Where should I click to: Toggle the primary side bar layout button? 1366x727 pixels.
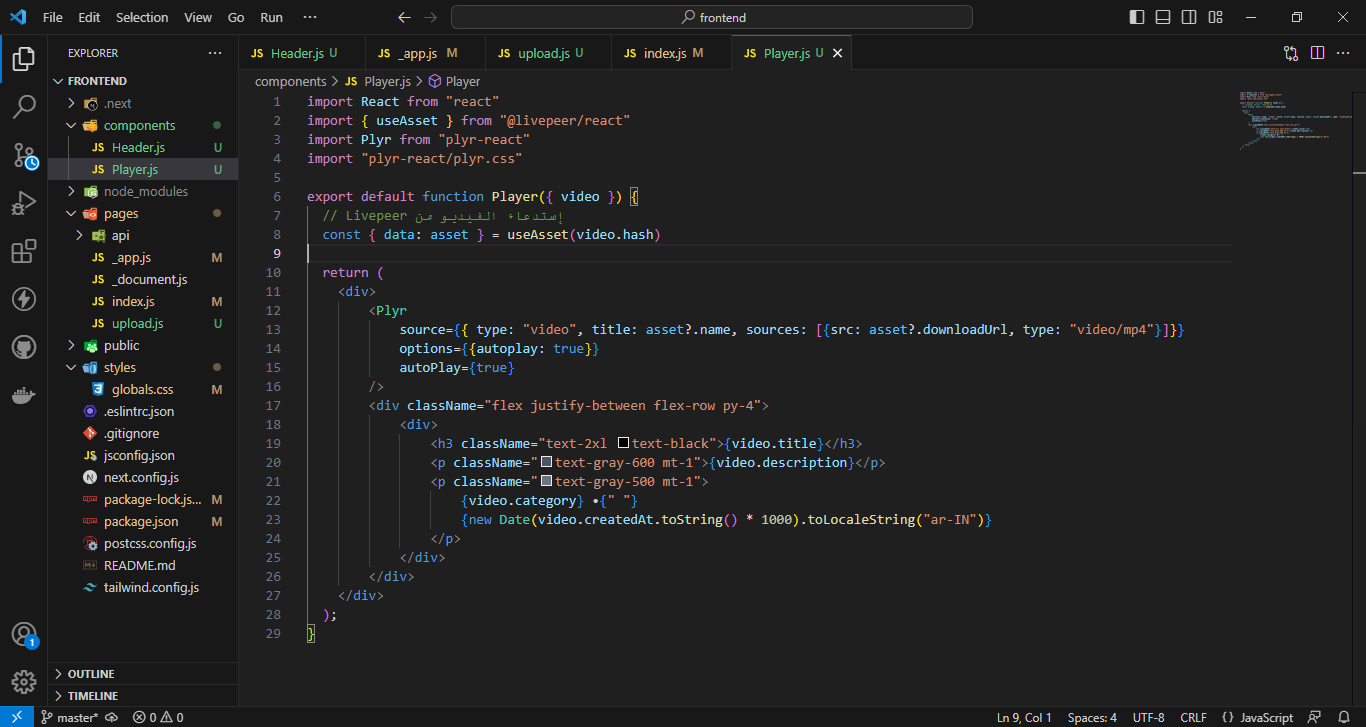1137,17
